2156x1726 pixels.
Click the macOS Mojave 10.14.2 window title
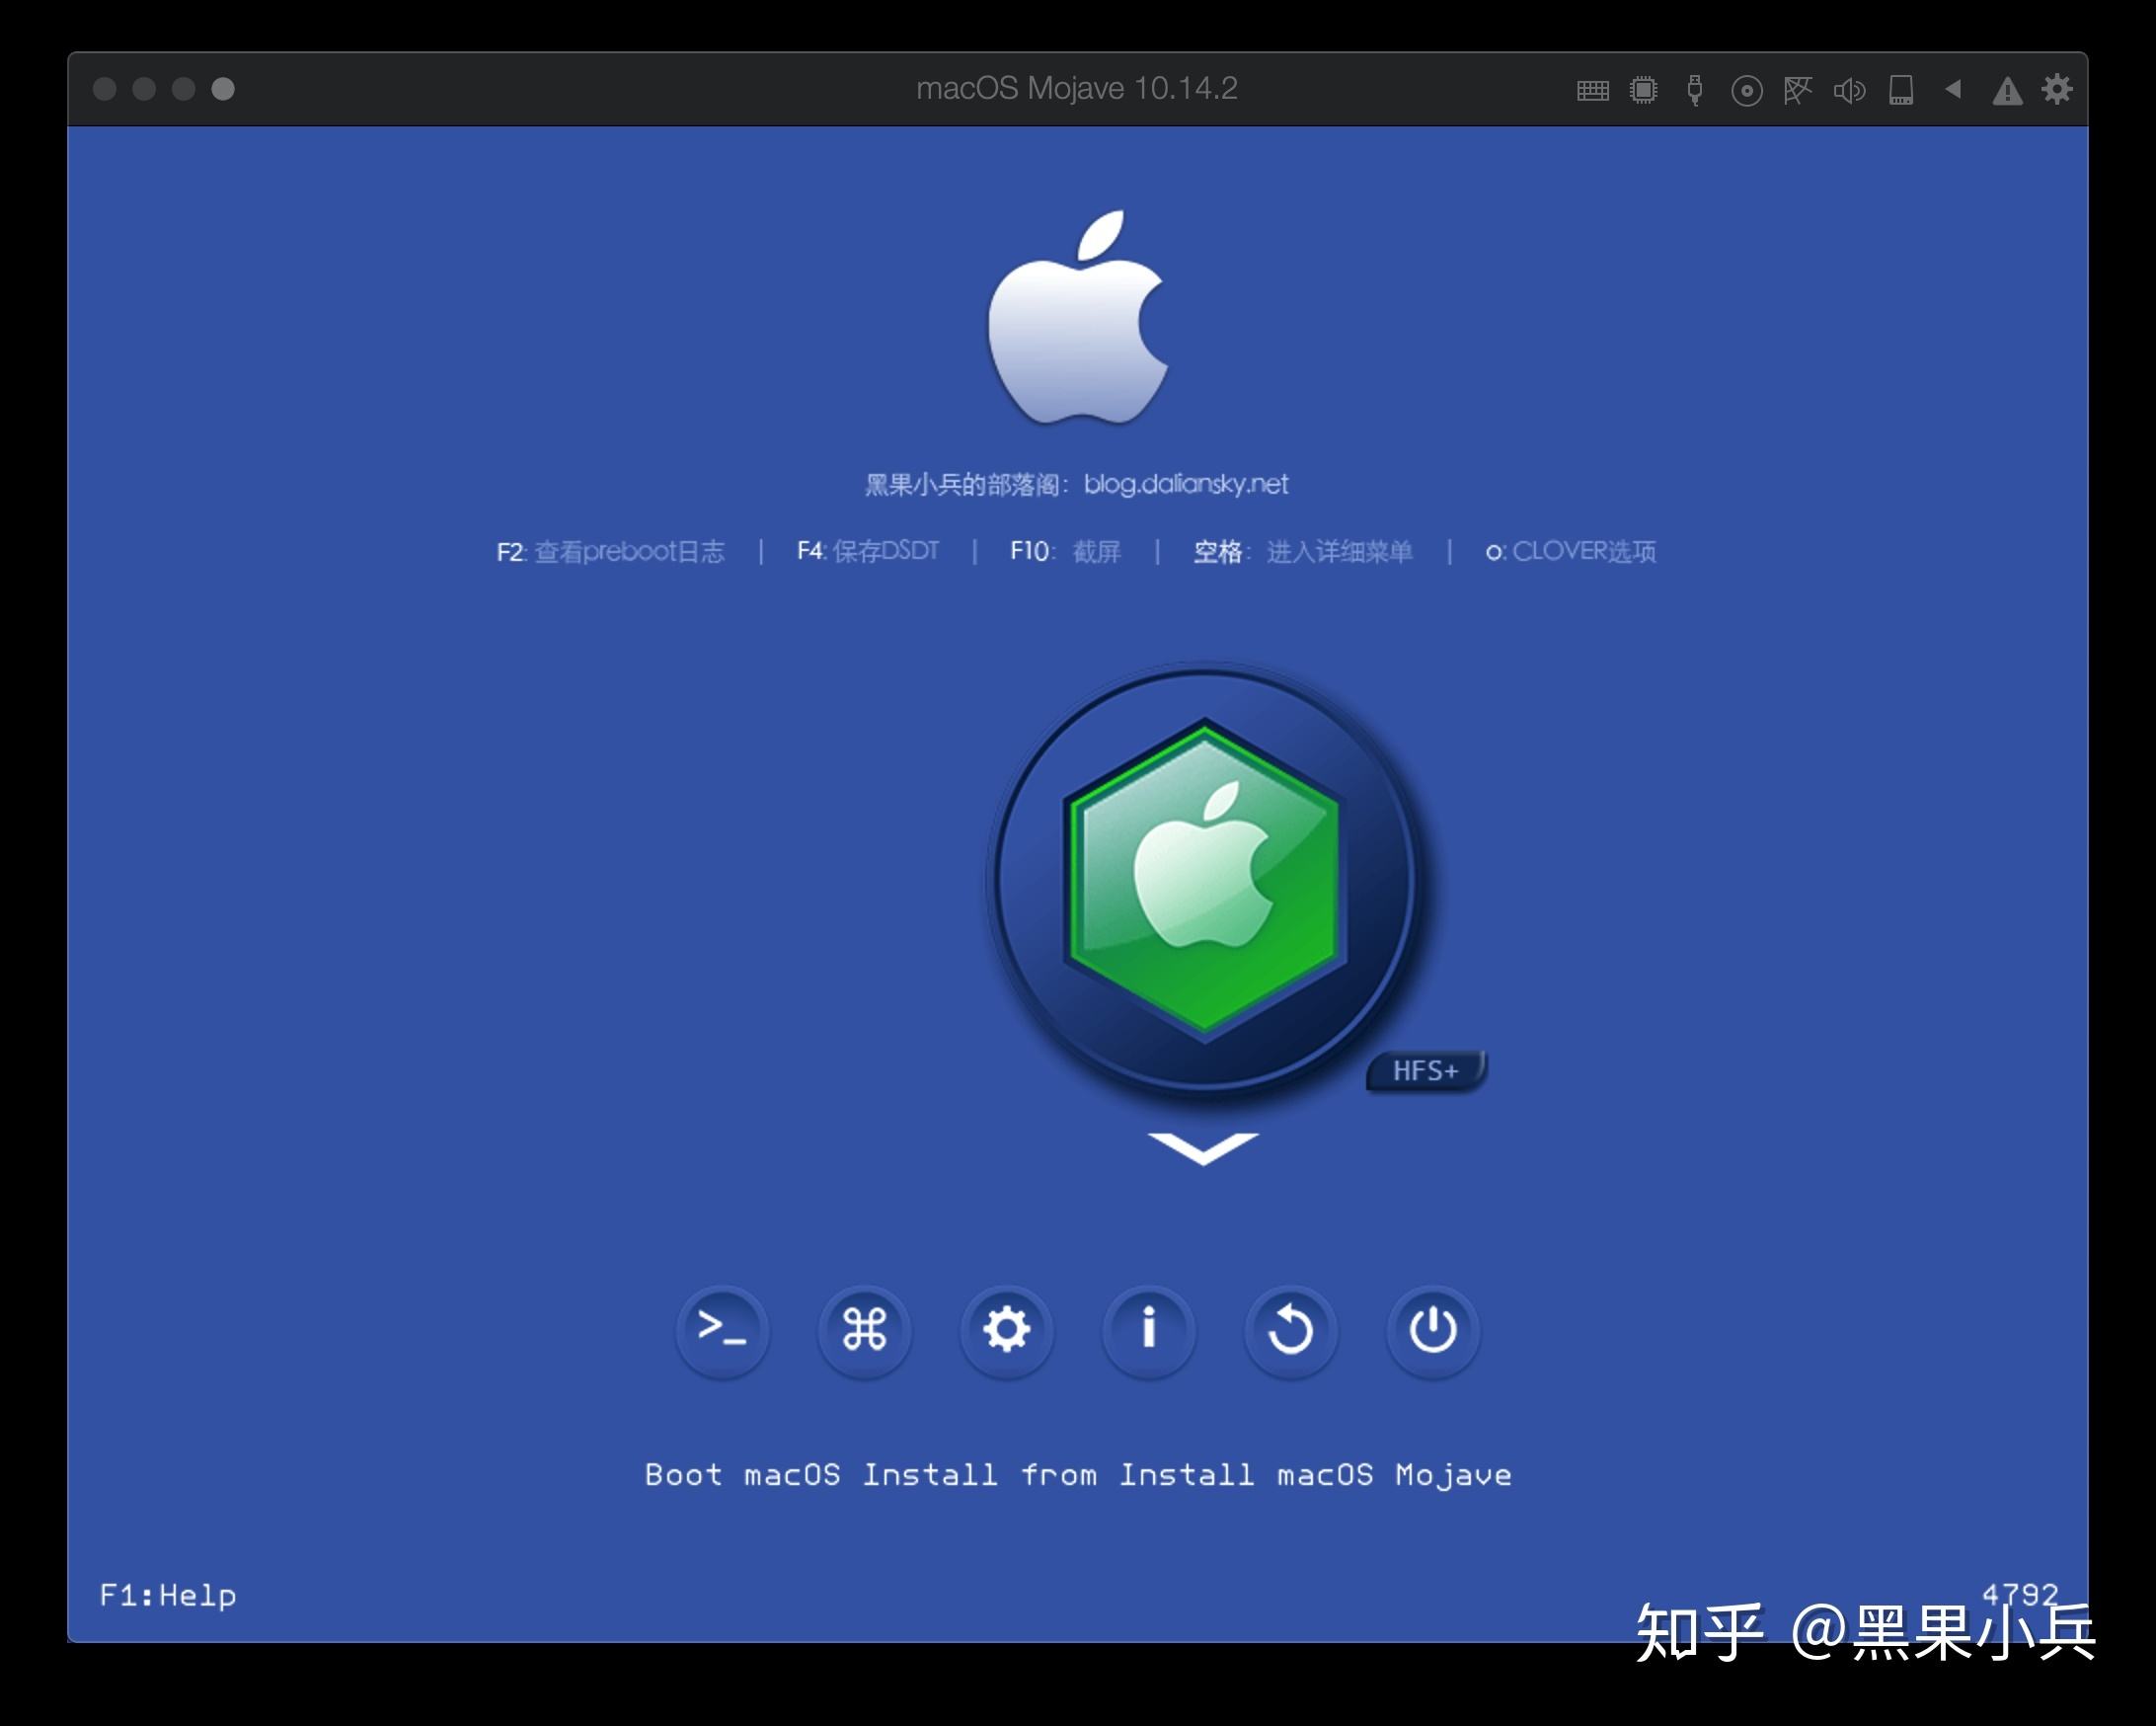(x=1077, y=89)
